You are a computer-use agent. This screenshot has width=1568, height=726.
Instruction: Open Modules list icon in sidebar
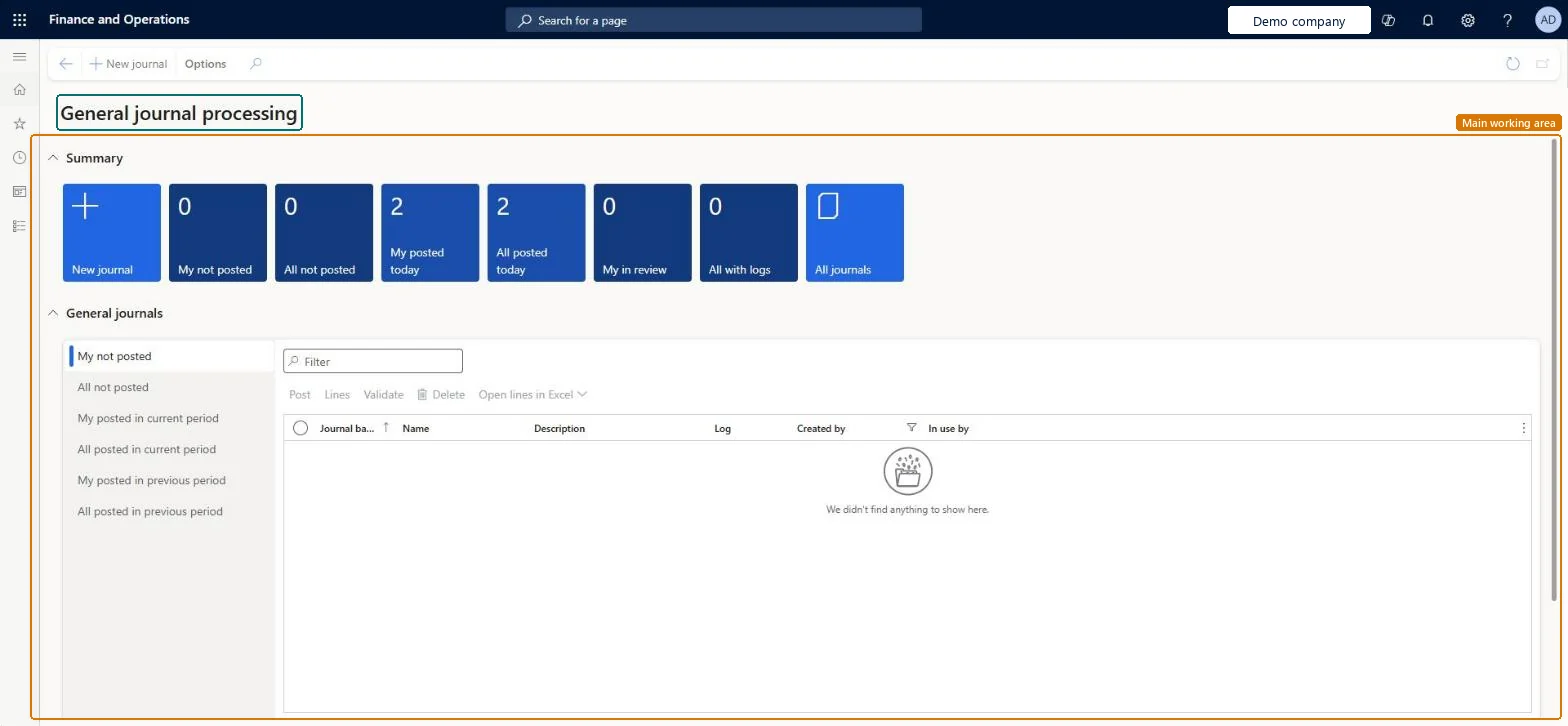pyautogui.click(x=19, y=226)
